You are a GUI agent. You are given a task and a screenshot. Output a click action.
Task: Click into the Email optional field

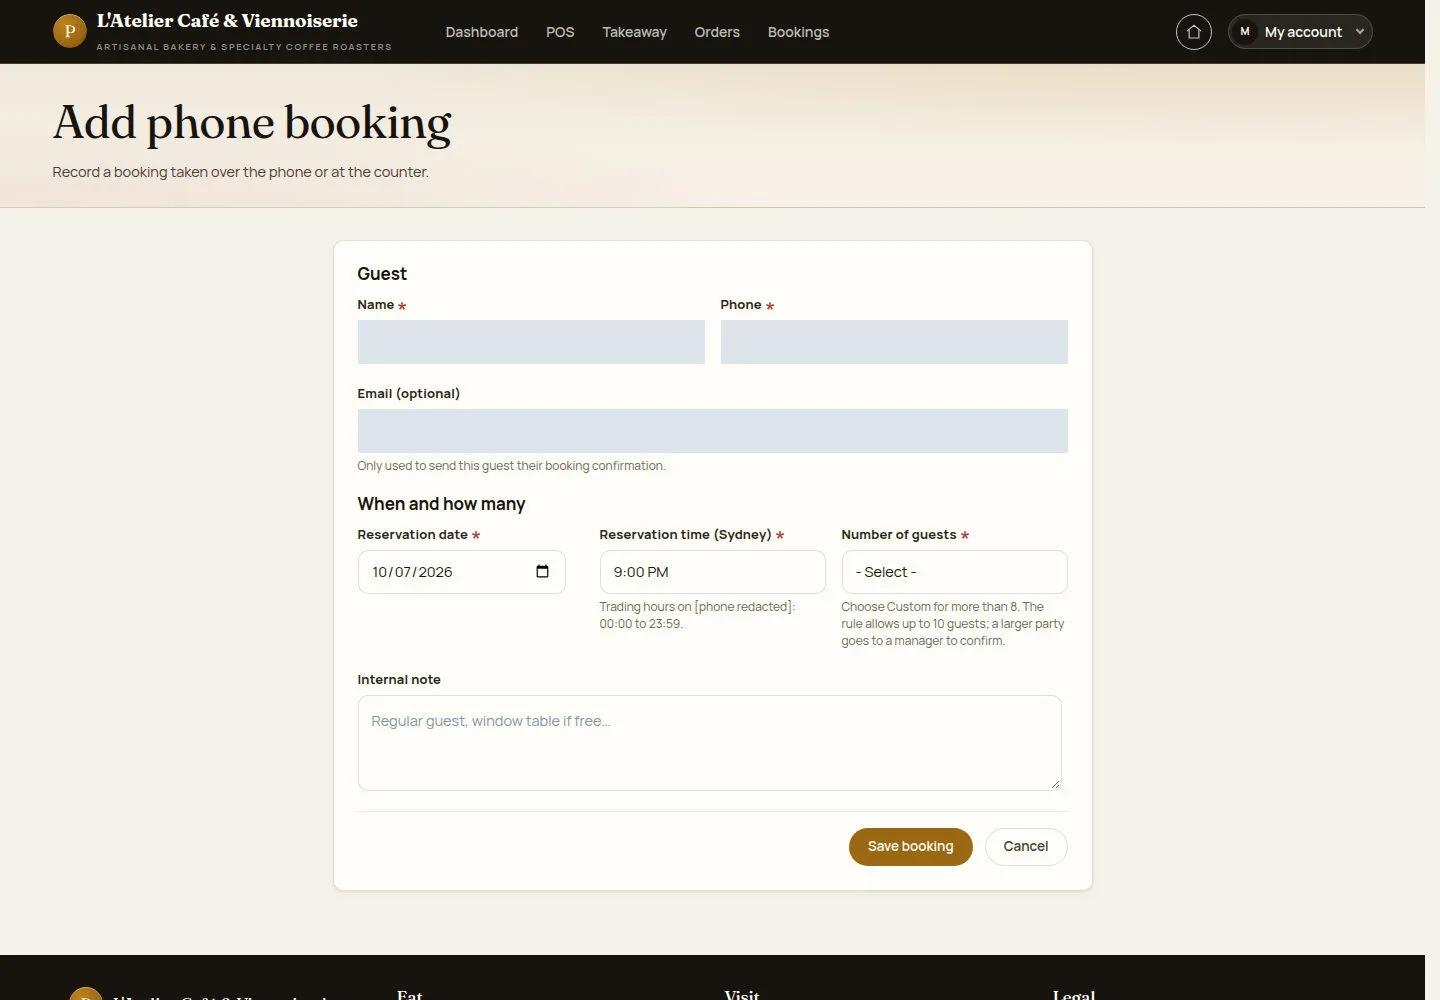712,431
